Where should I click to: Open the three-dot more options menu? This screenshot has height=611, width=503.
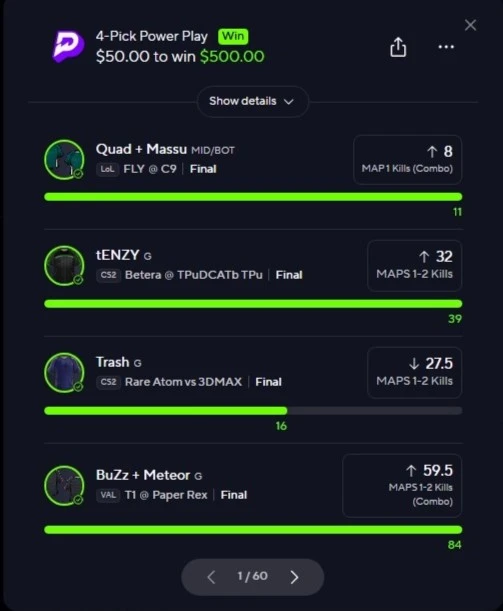(x=446, y=47)
